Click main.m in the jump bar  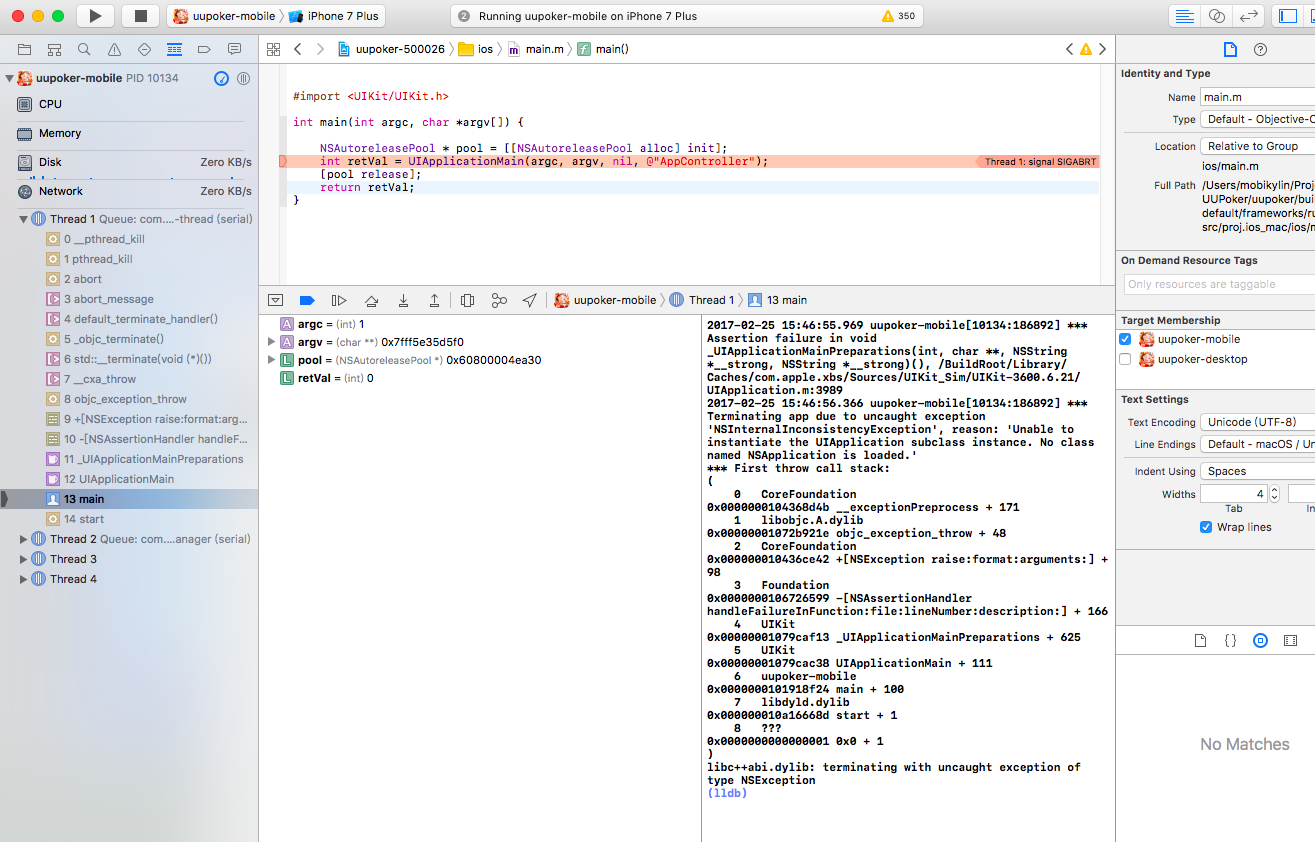[536, 49]
